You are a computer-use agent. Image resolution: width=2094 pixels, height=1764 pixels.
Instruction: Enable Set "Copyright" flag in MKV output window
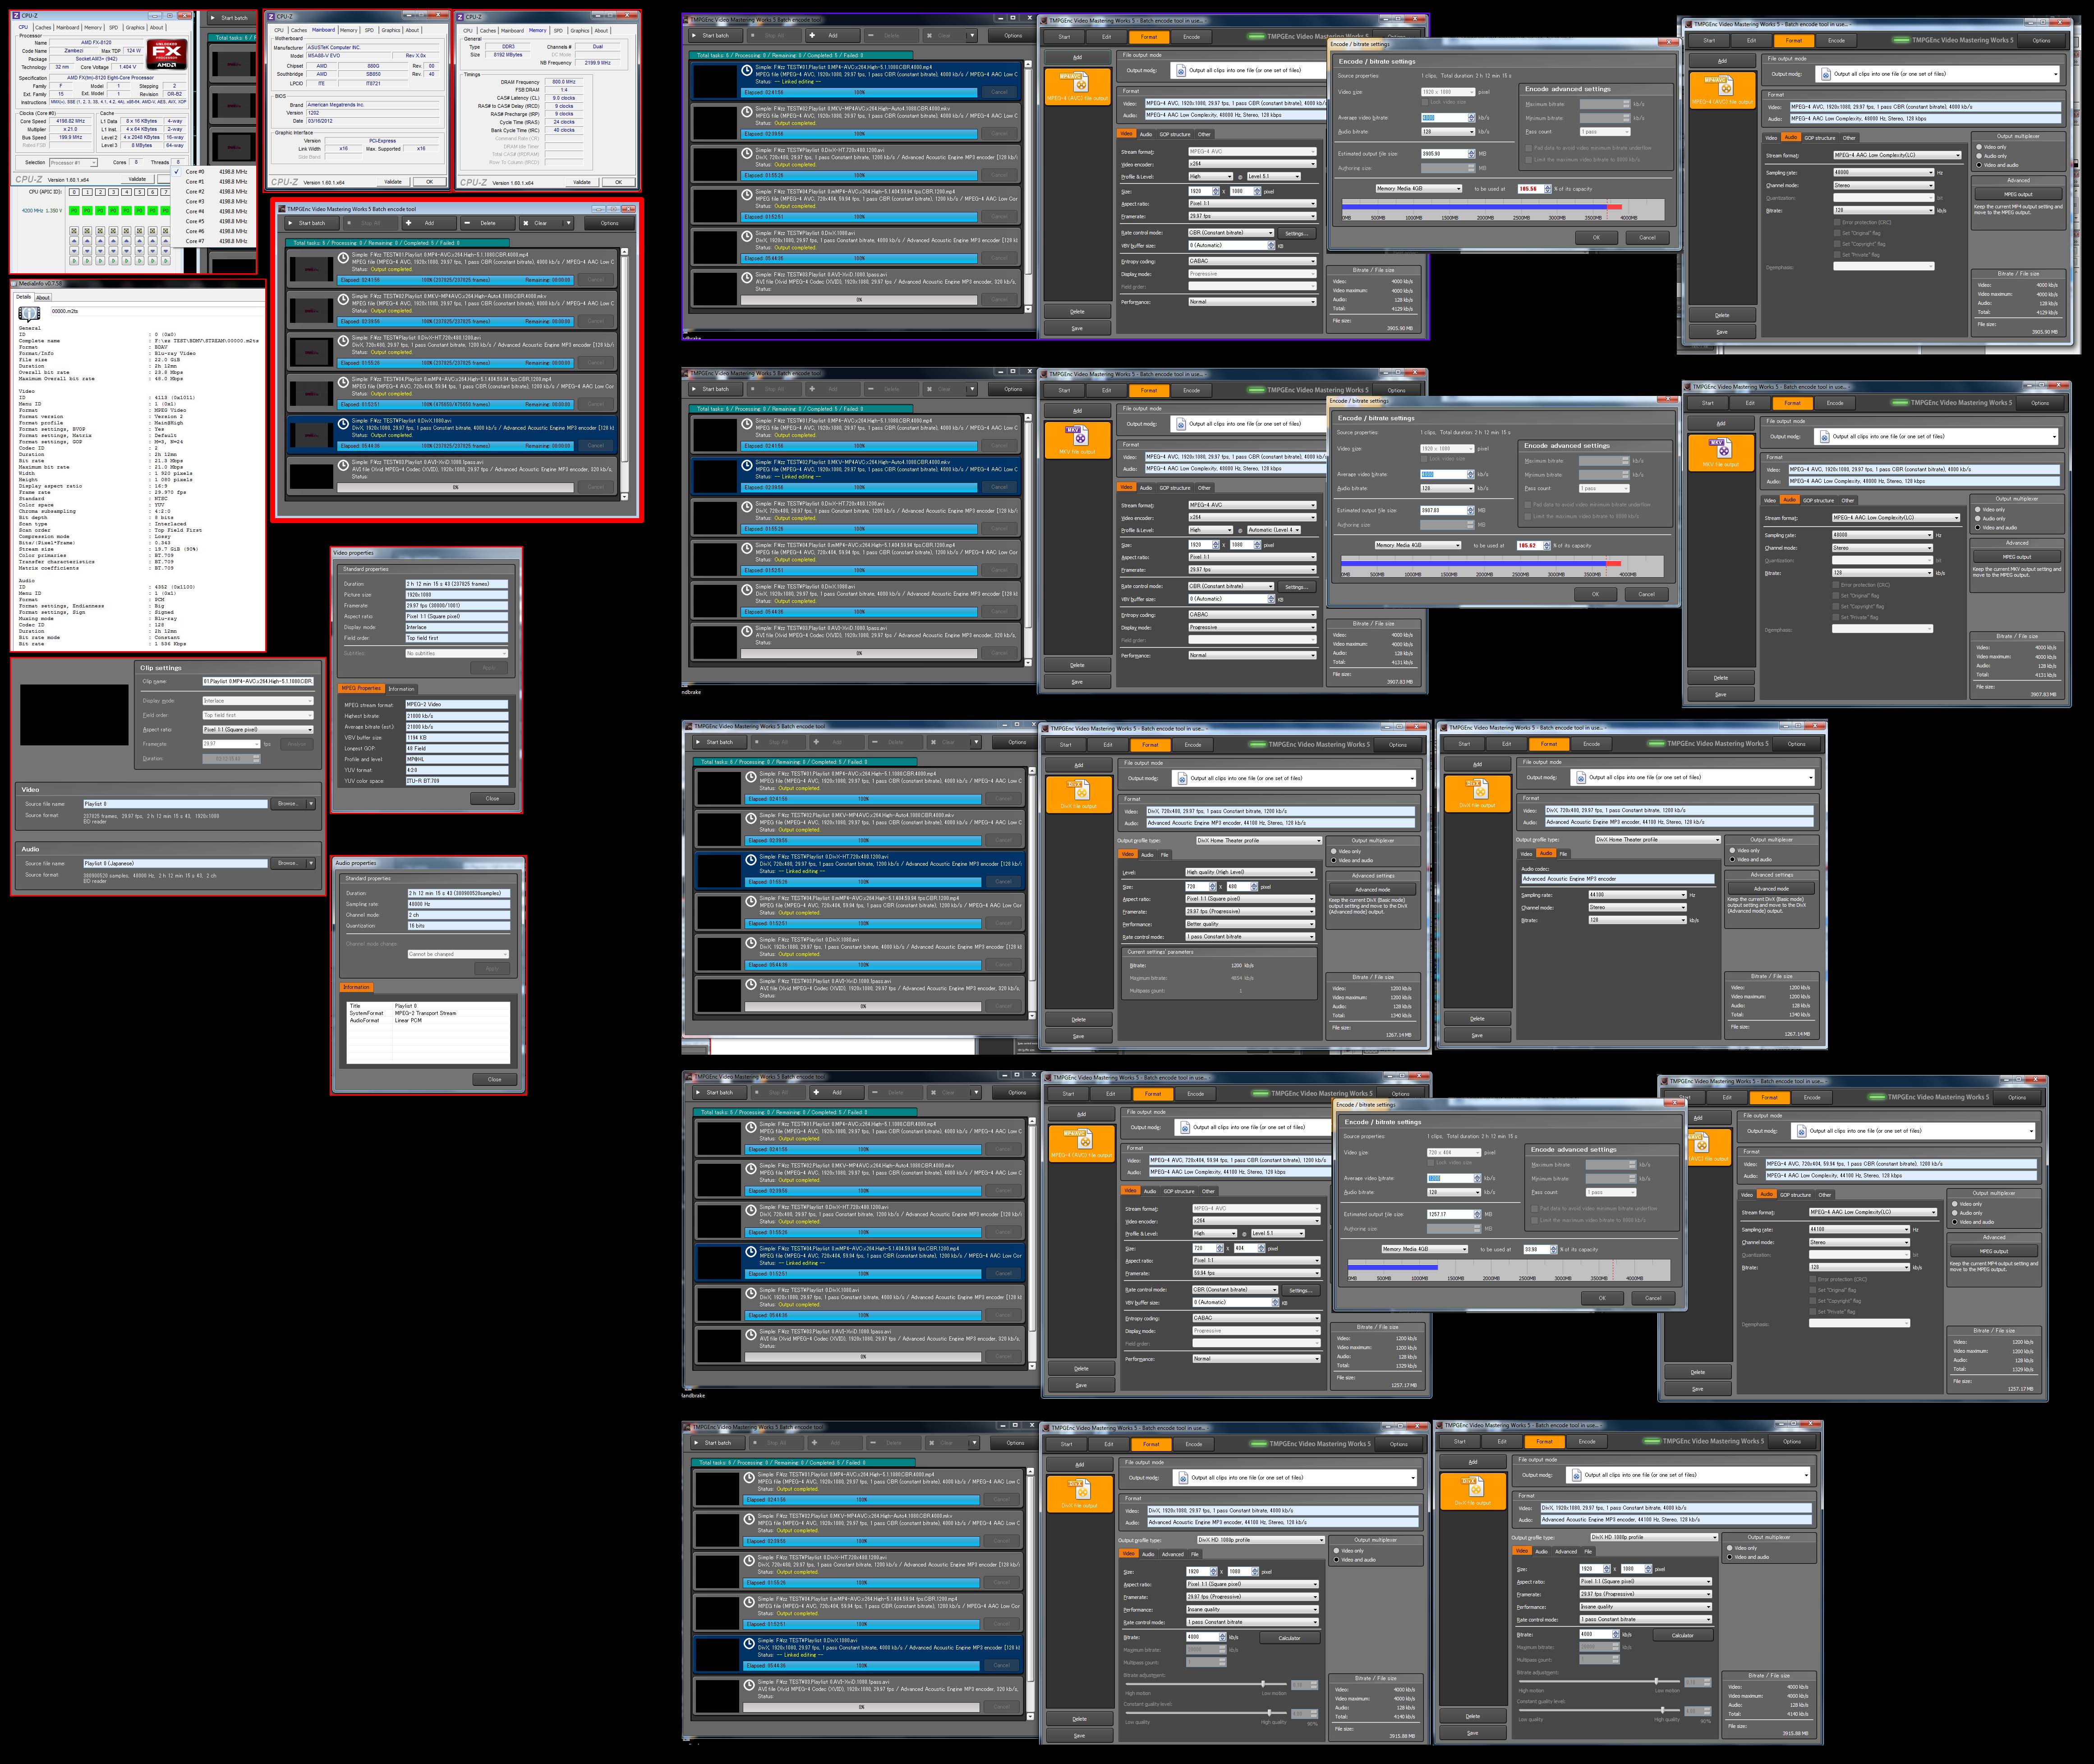[x=1836, y=607]
